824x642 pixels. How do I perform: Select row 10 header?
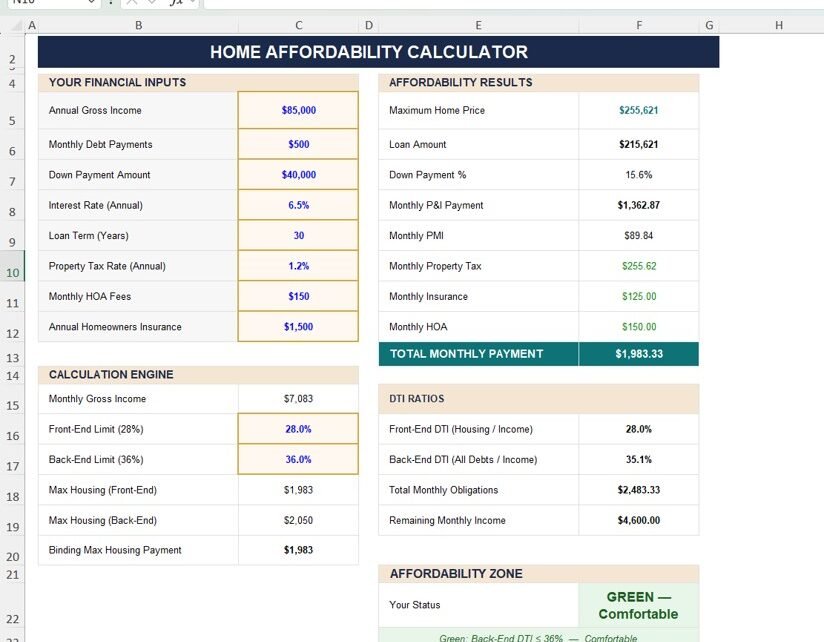point(12,272)
